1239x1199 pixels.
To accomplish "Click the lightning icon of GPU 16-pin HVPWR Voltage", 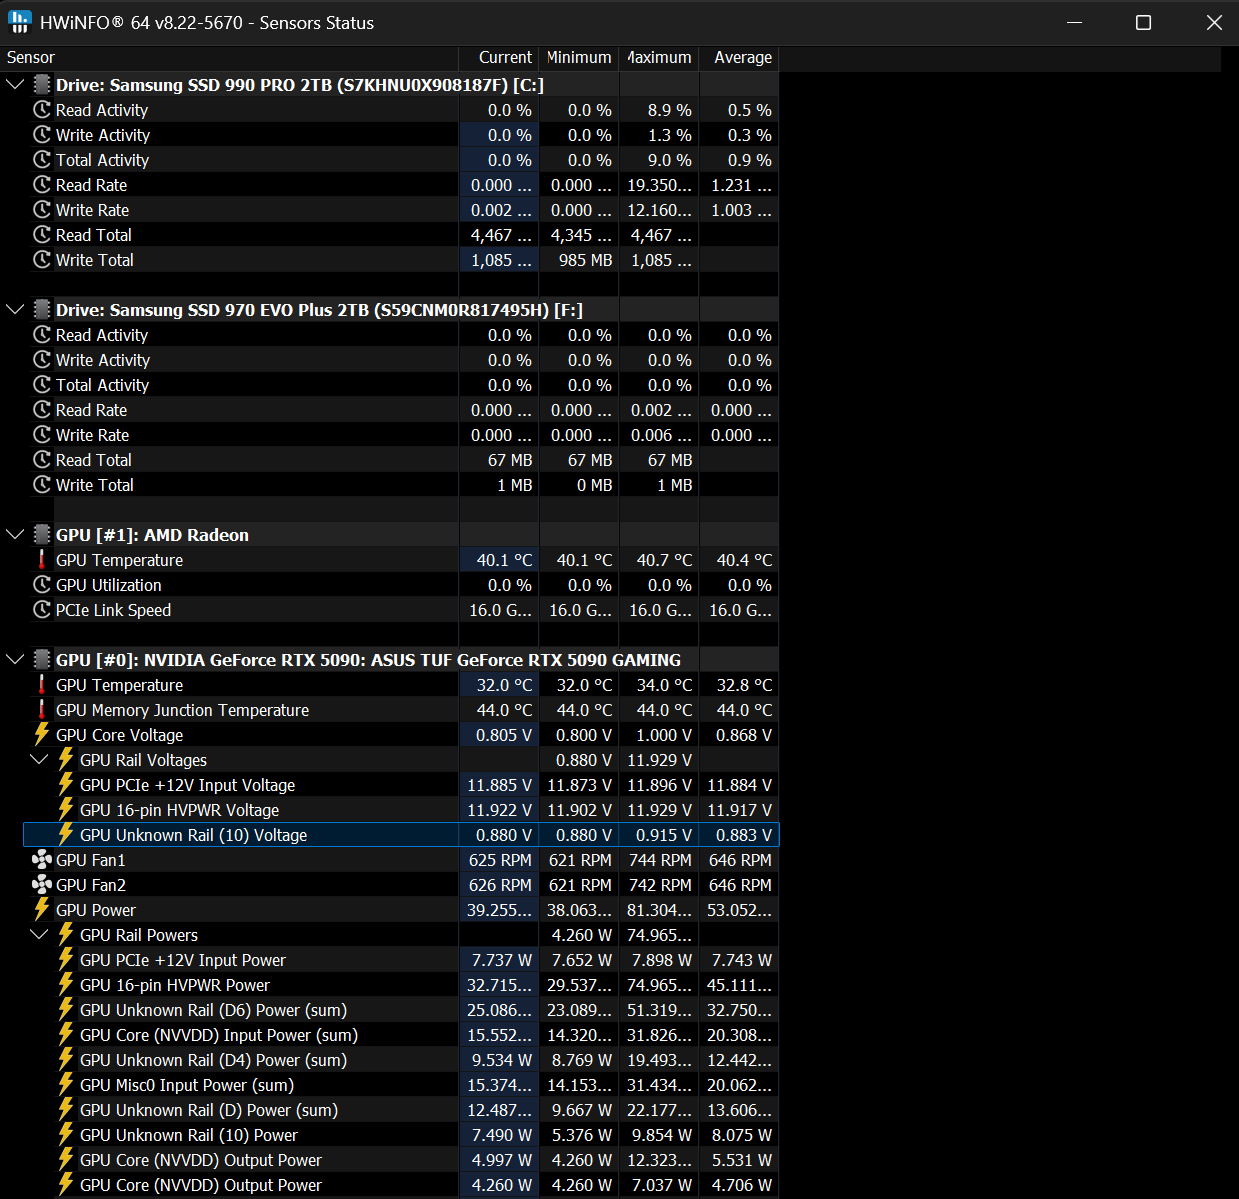I will 66,810.
